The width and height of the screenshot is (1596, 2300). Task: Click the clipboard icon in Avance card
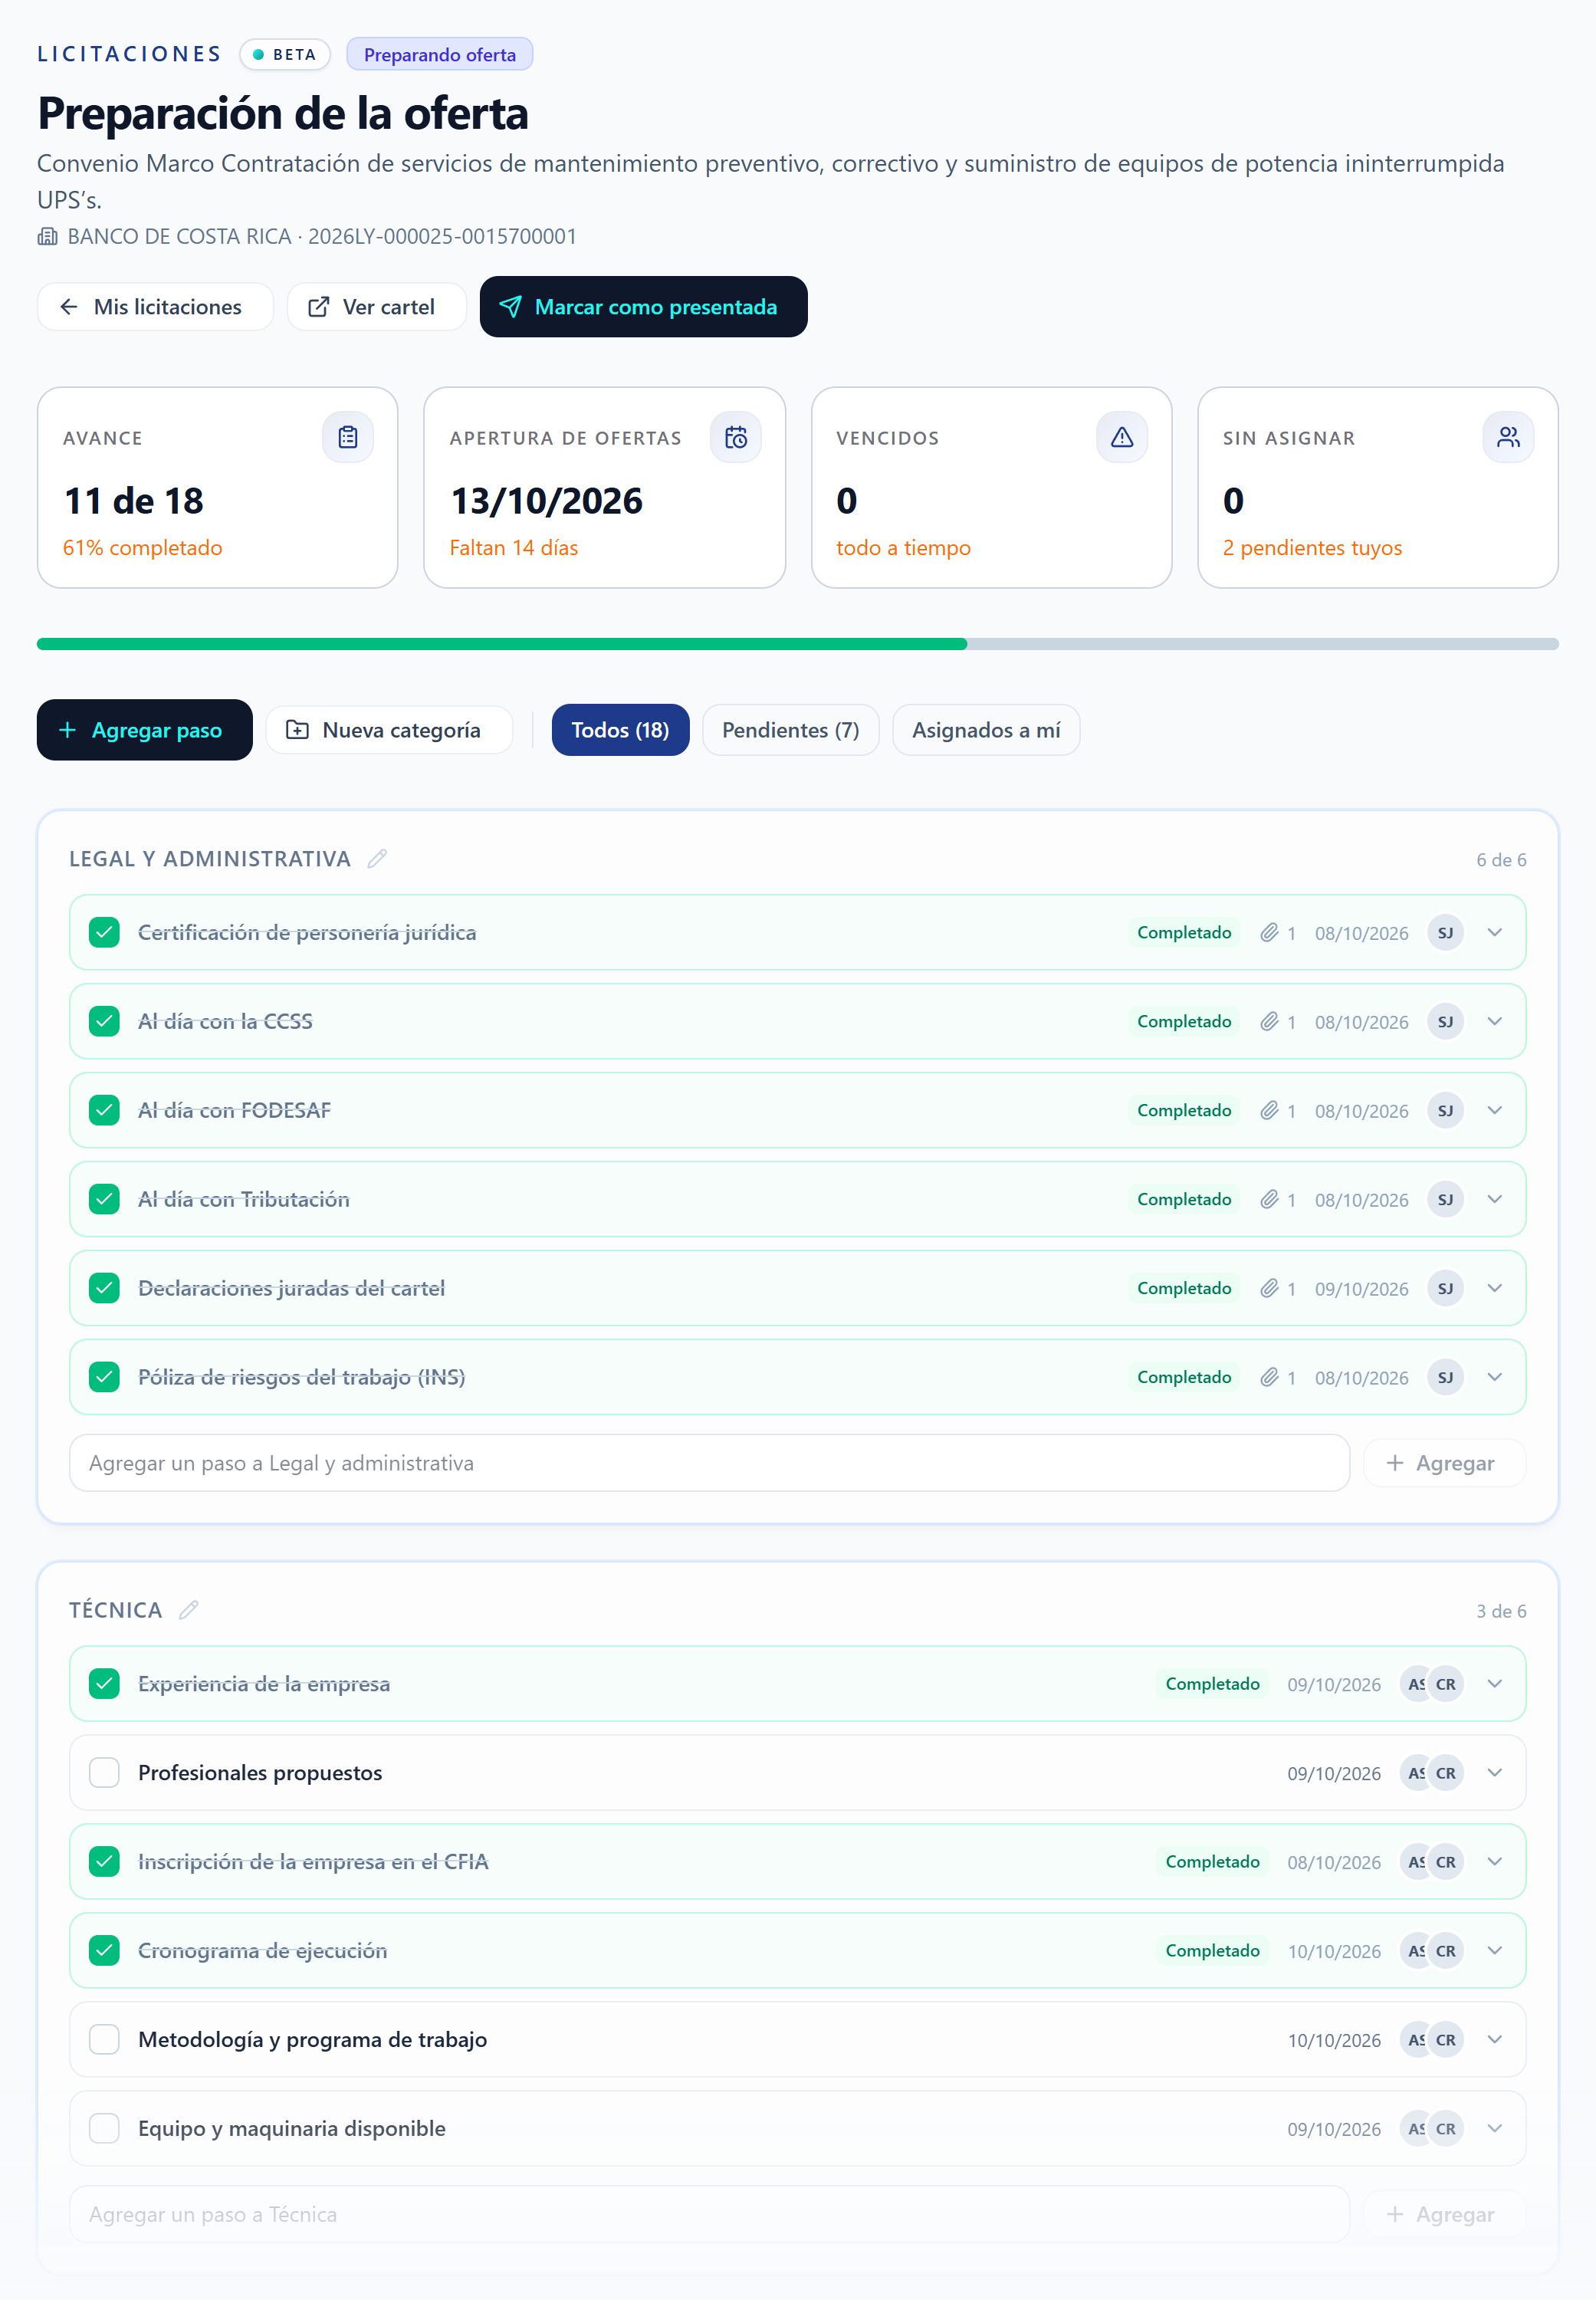tap(347, 437)
